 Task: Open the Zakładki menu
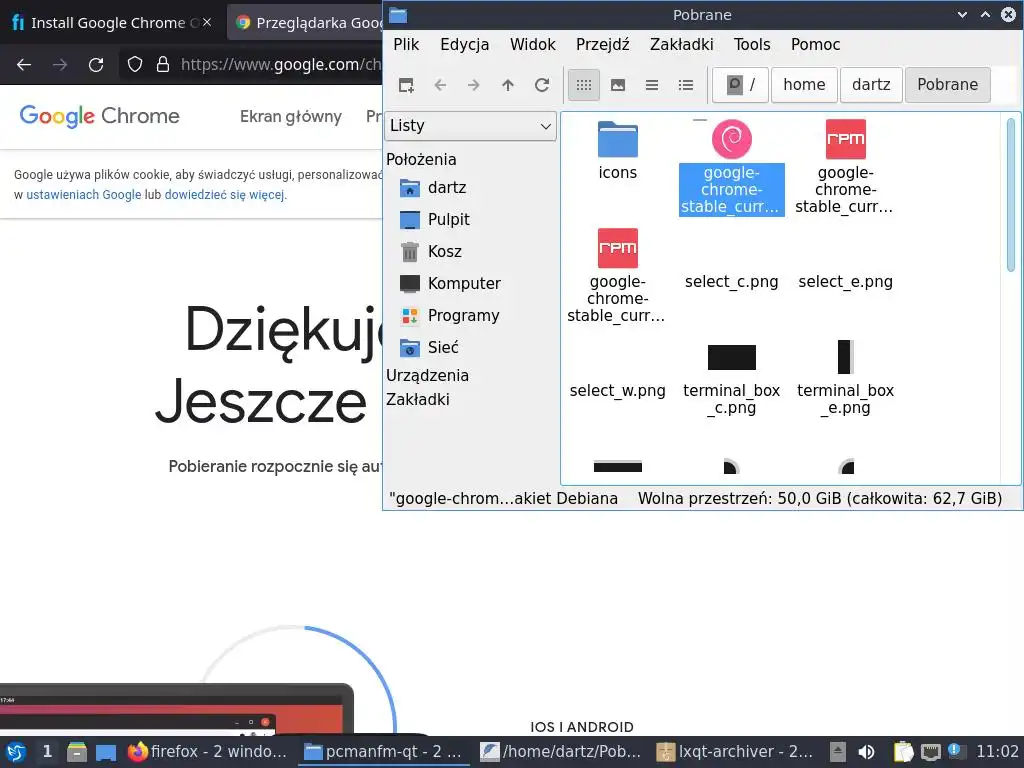point(681,44)
